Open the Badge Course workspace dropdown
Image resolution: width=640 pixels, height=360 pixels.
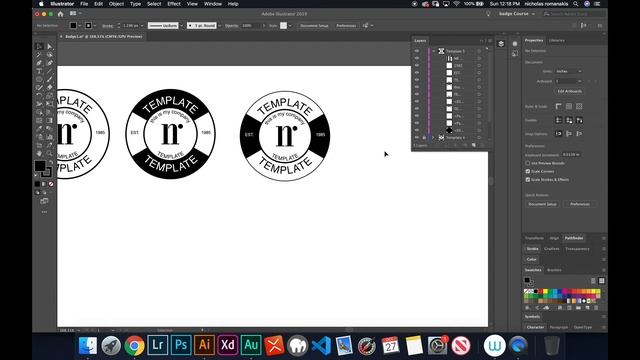tap(517, 14)
